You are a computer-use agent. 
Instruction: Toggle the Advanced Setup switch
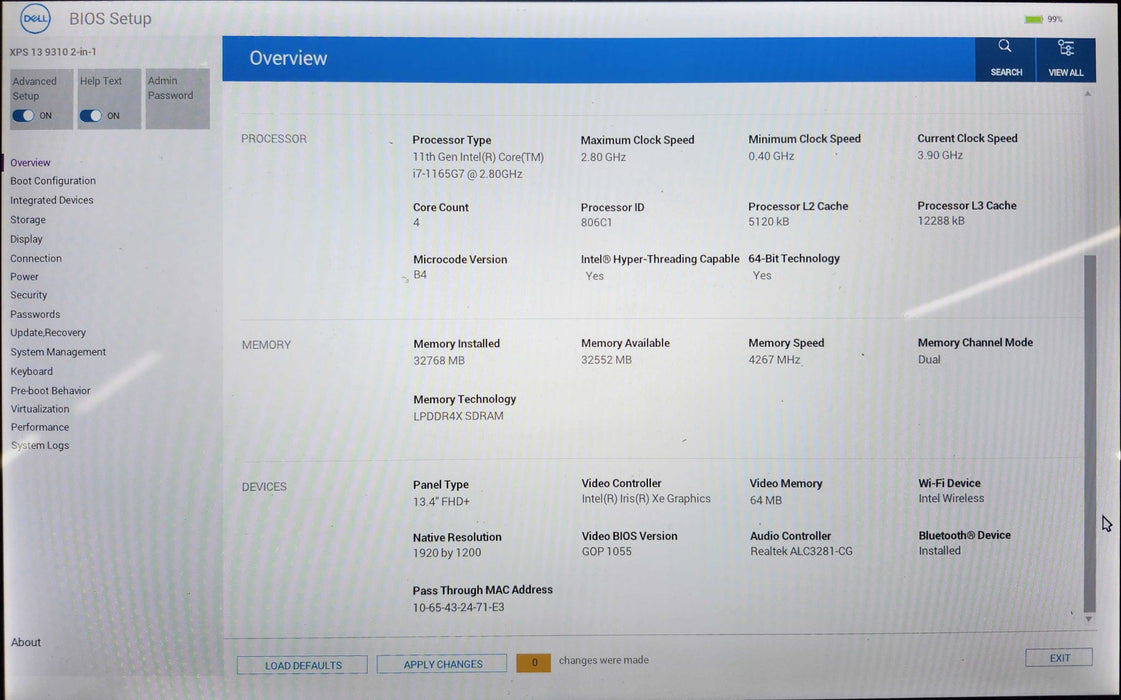point(23,116)
